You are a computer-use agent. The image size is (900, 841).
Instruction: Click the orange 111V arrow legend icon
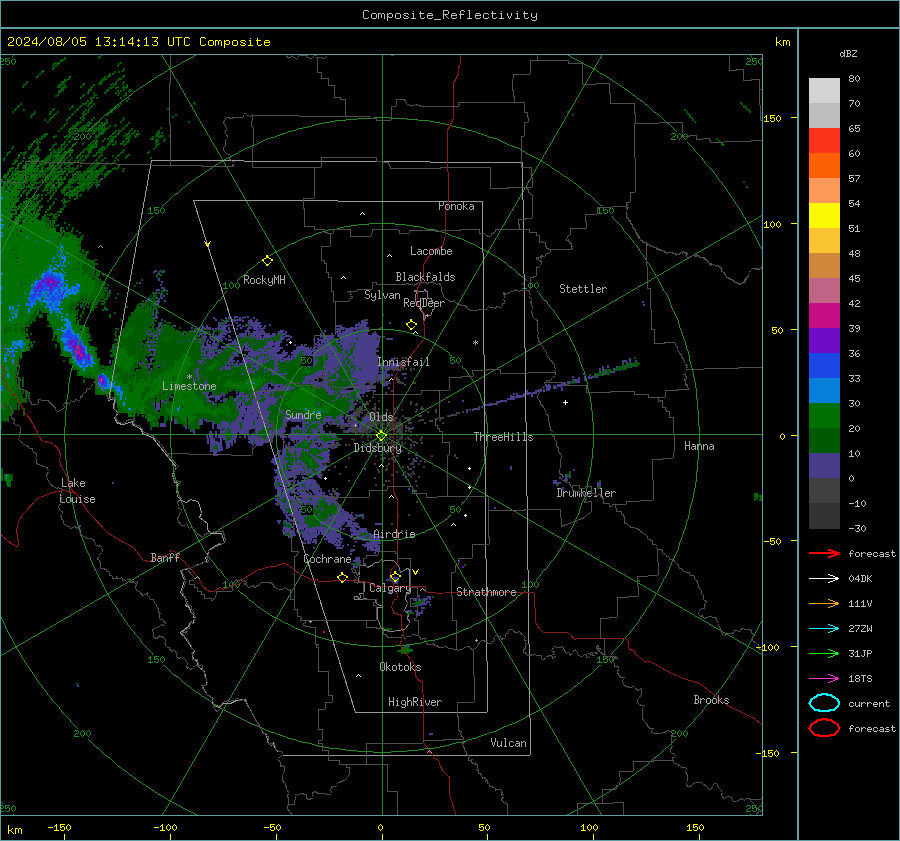tap(824, 603)
